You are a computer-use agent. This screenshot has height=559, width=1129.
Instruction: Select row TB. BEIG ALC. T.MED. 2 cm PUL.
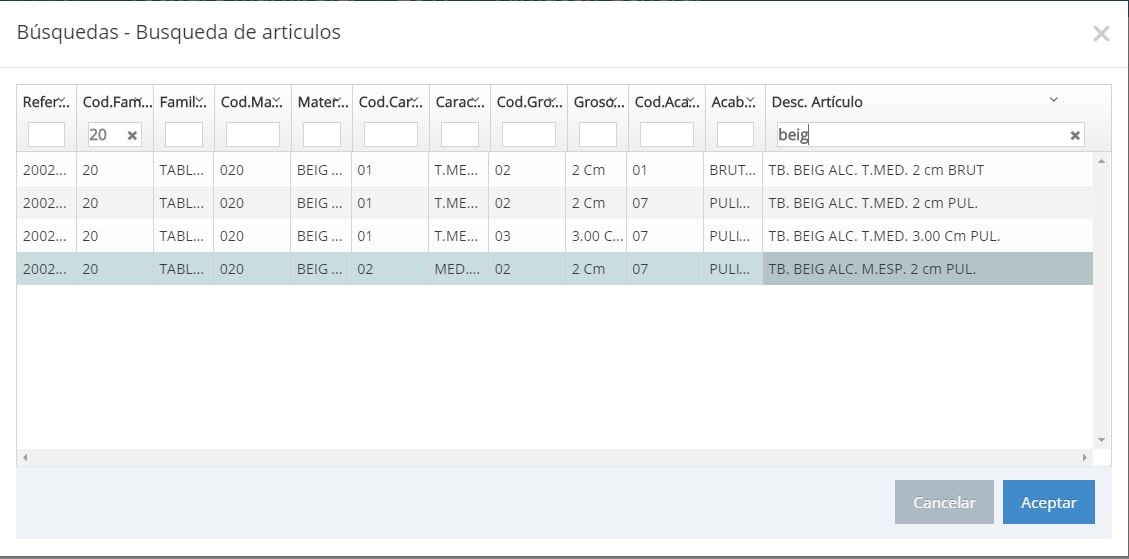(x=554, y=203)
